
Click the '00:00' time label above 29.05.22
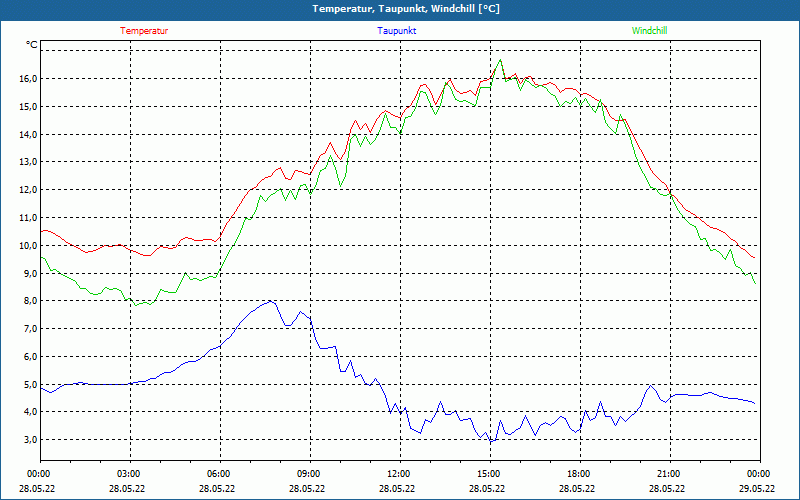click(757, 474)
